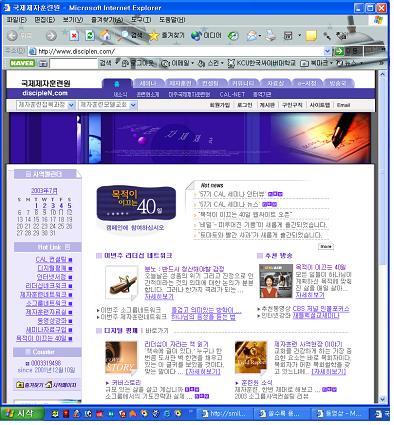The image size is (394, 425).
Task: Open the 파일(F) menu
Action: pos(16,20)
